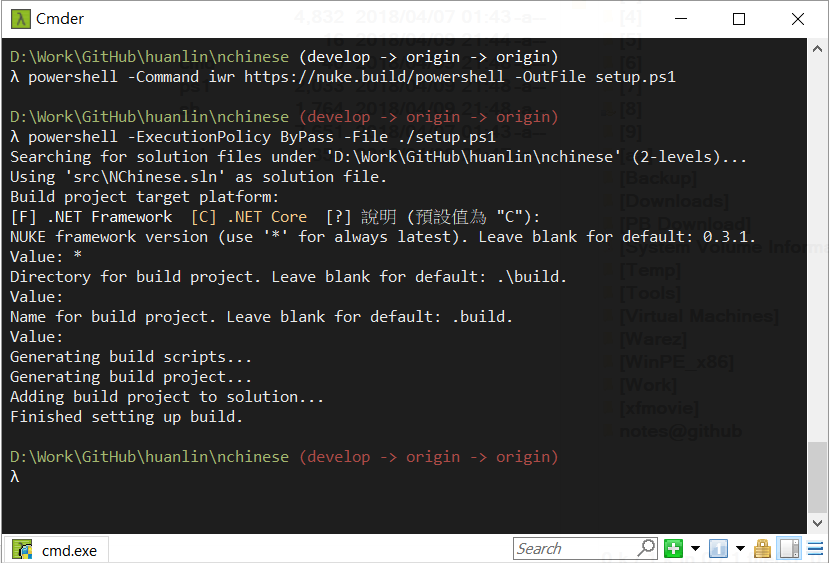Click 'https://nuke.build/powershell' URL text
This screenshot has height=564, width=830.
pos(374,77)
